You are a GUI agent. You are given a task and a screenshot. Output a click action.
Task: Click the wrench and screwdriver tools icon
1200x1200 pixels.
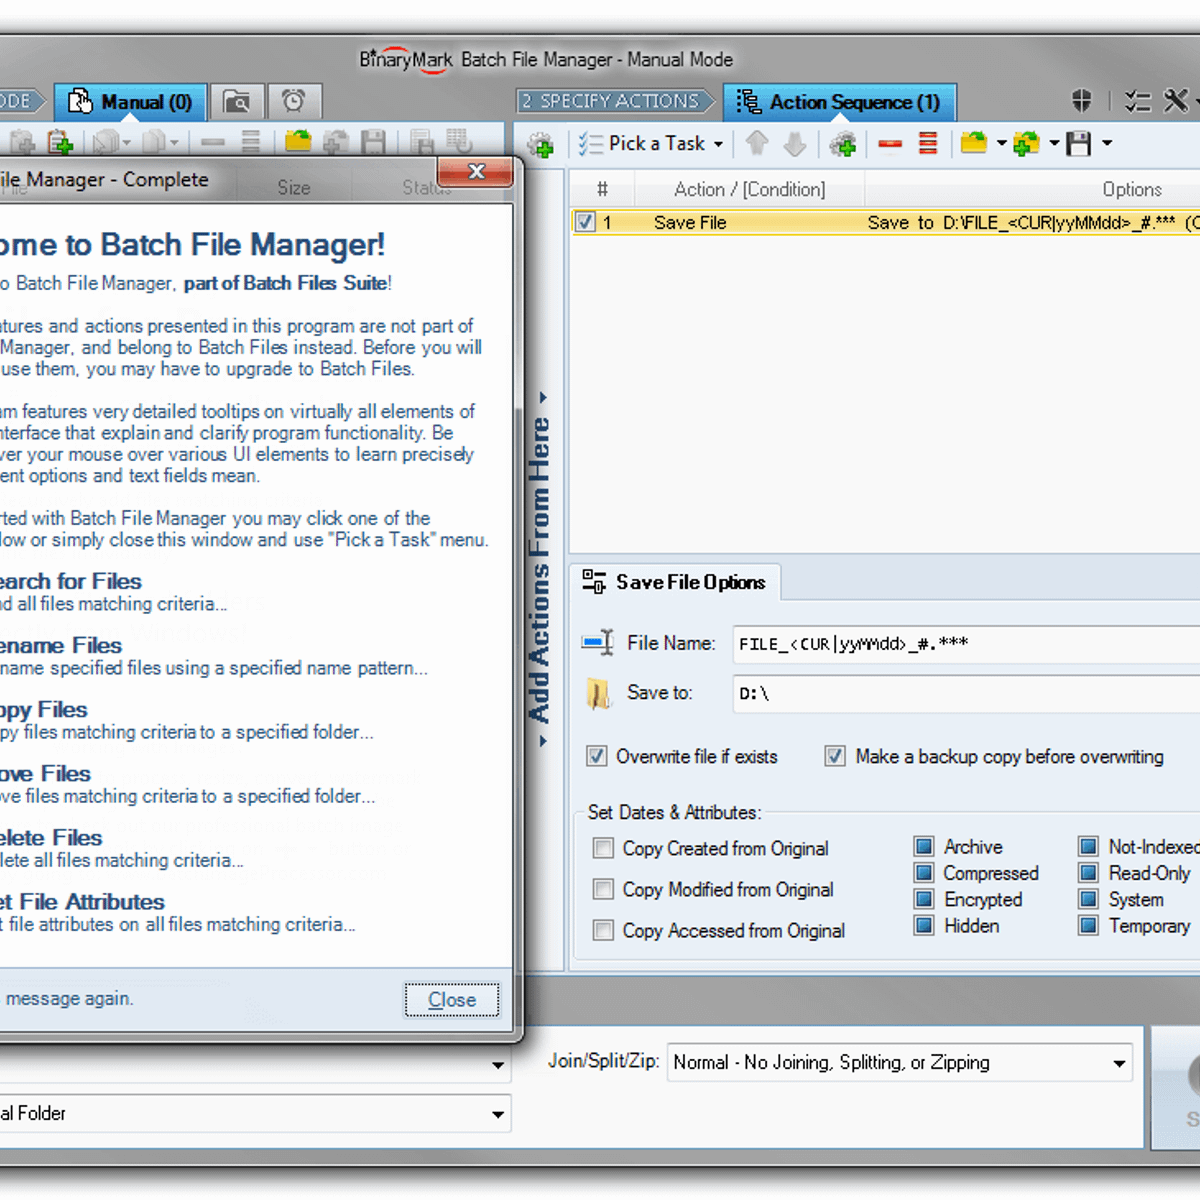pyautogui.click(x=1177, y=100)
